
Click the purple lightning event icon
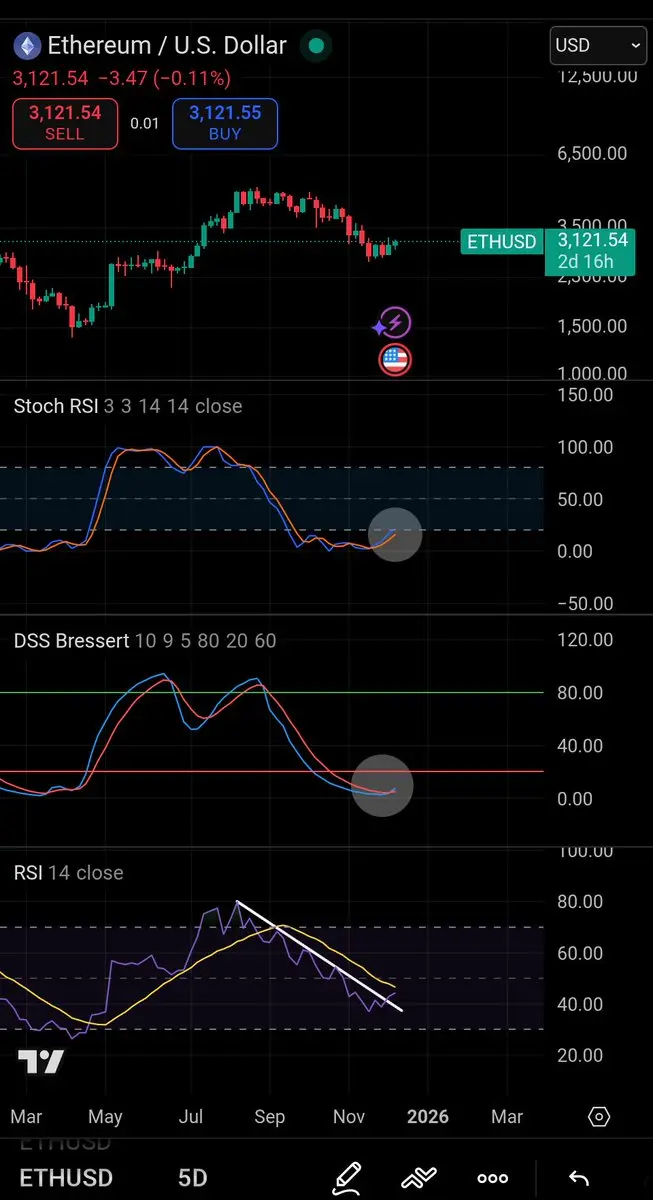pyautogui.click(x=395, y=323)
